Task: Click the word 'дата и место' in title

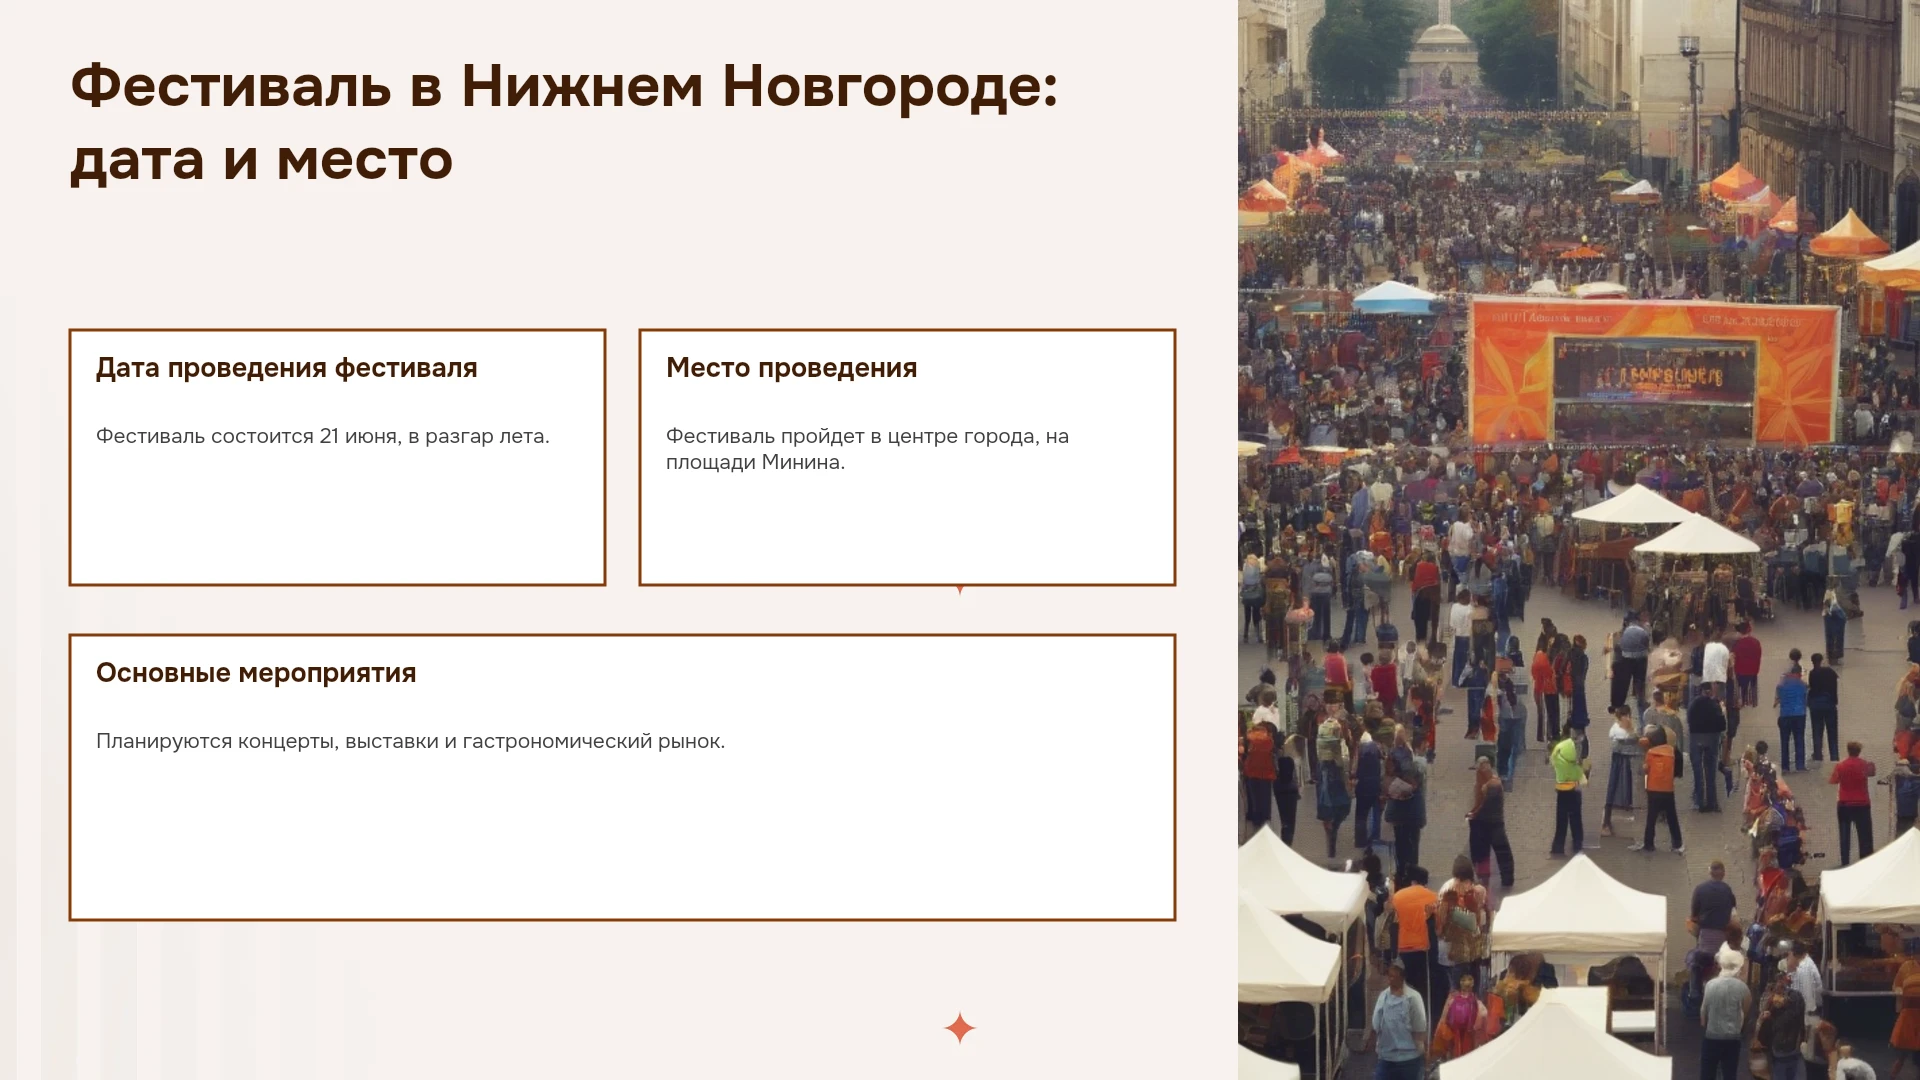Action: click(262, 160)
